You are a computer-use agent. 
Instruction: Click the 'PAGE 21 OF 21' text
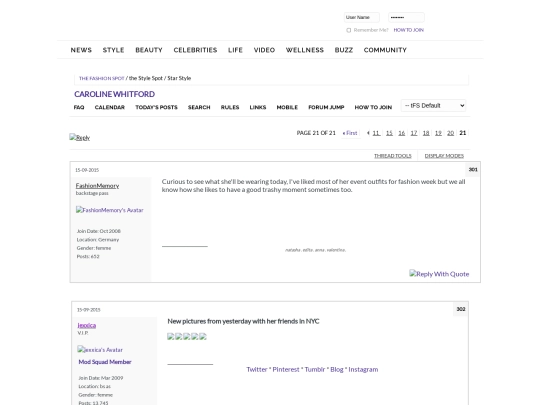click(x=316, y=133)
